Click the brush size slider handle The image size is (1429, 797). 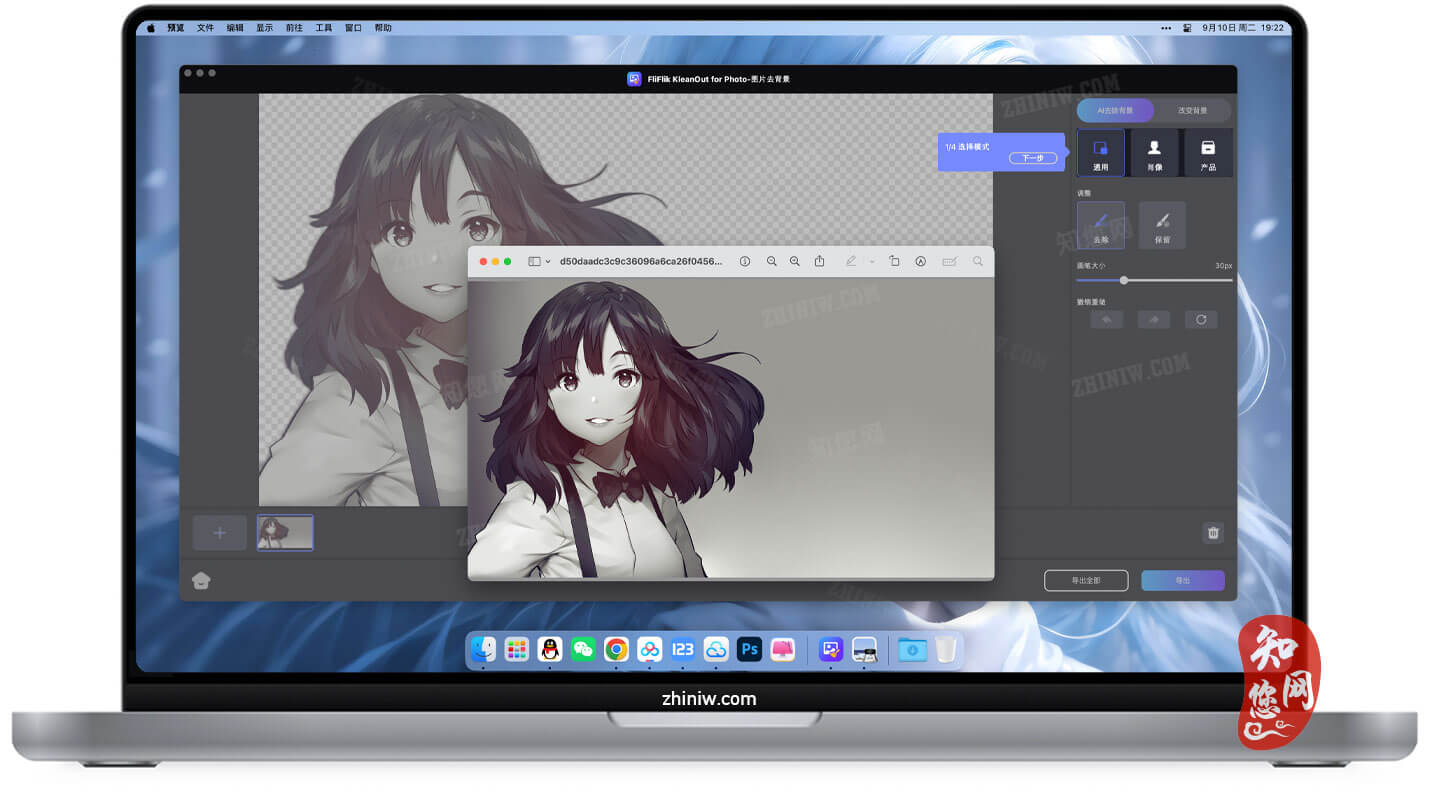1124,280
